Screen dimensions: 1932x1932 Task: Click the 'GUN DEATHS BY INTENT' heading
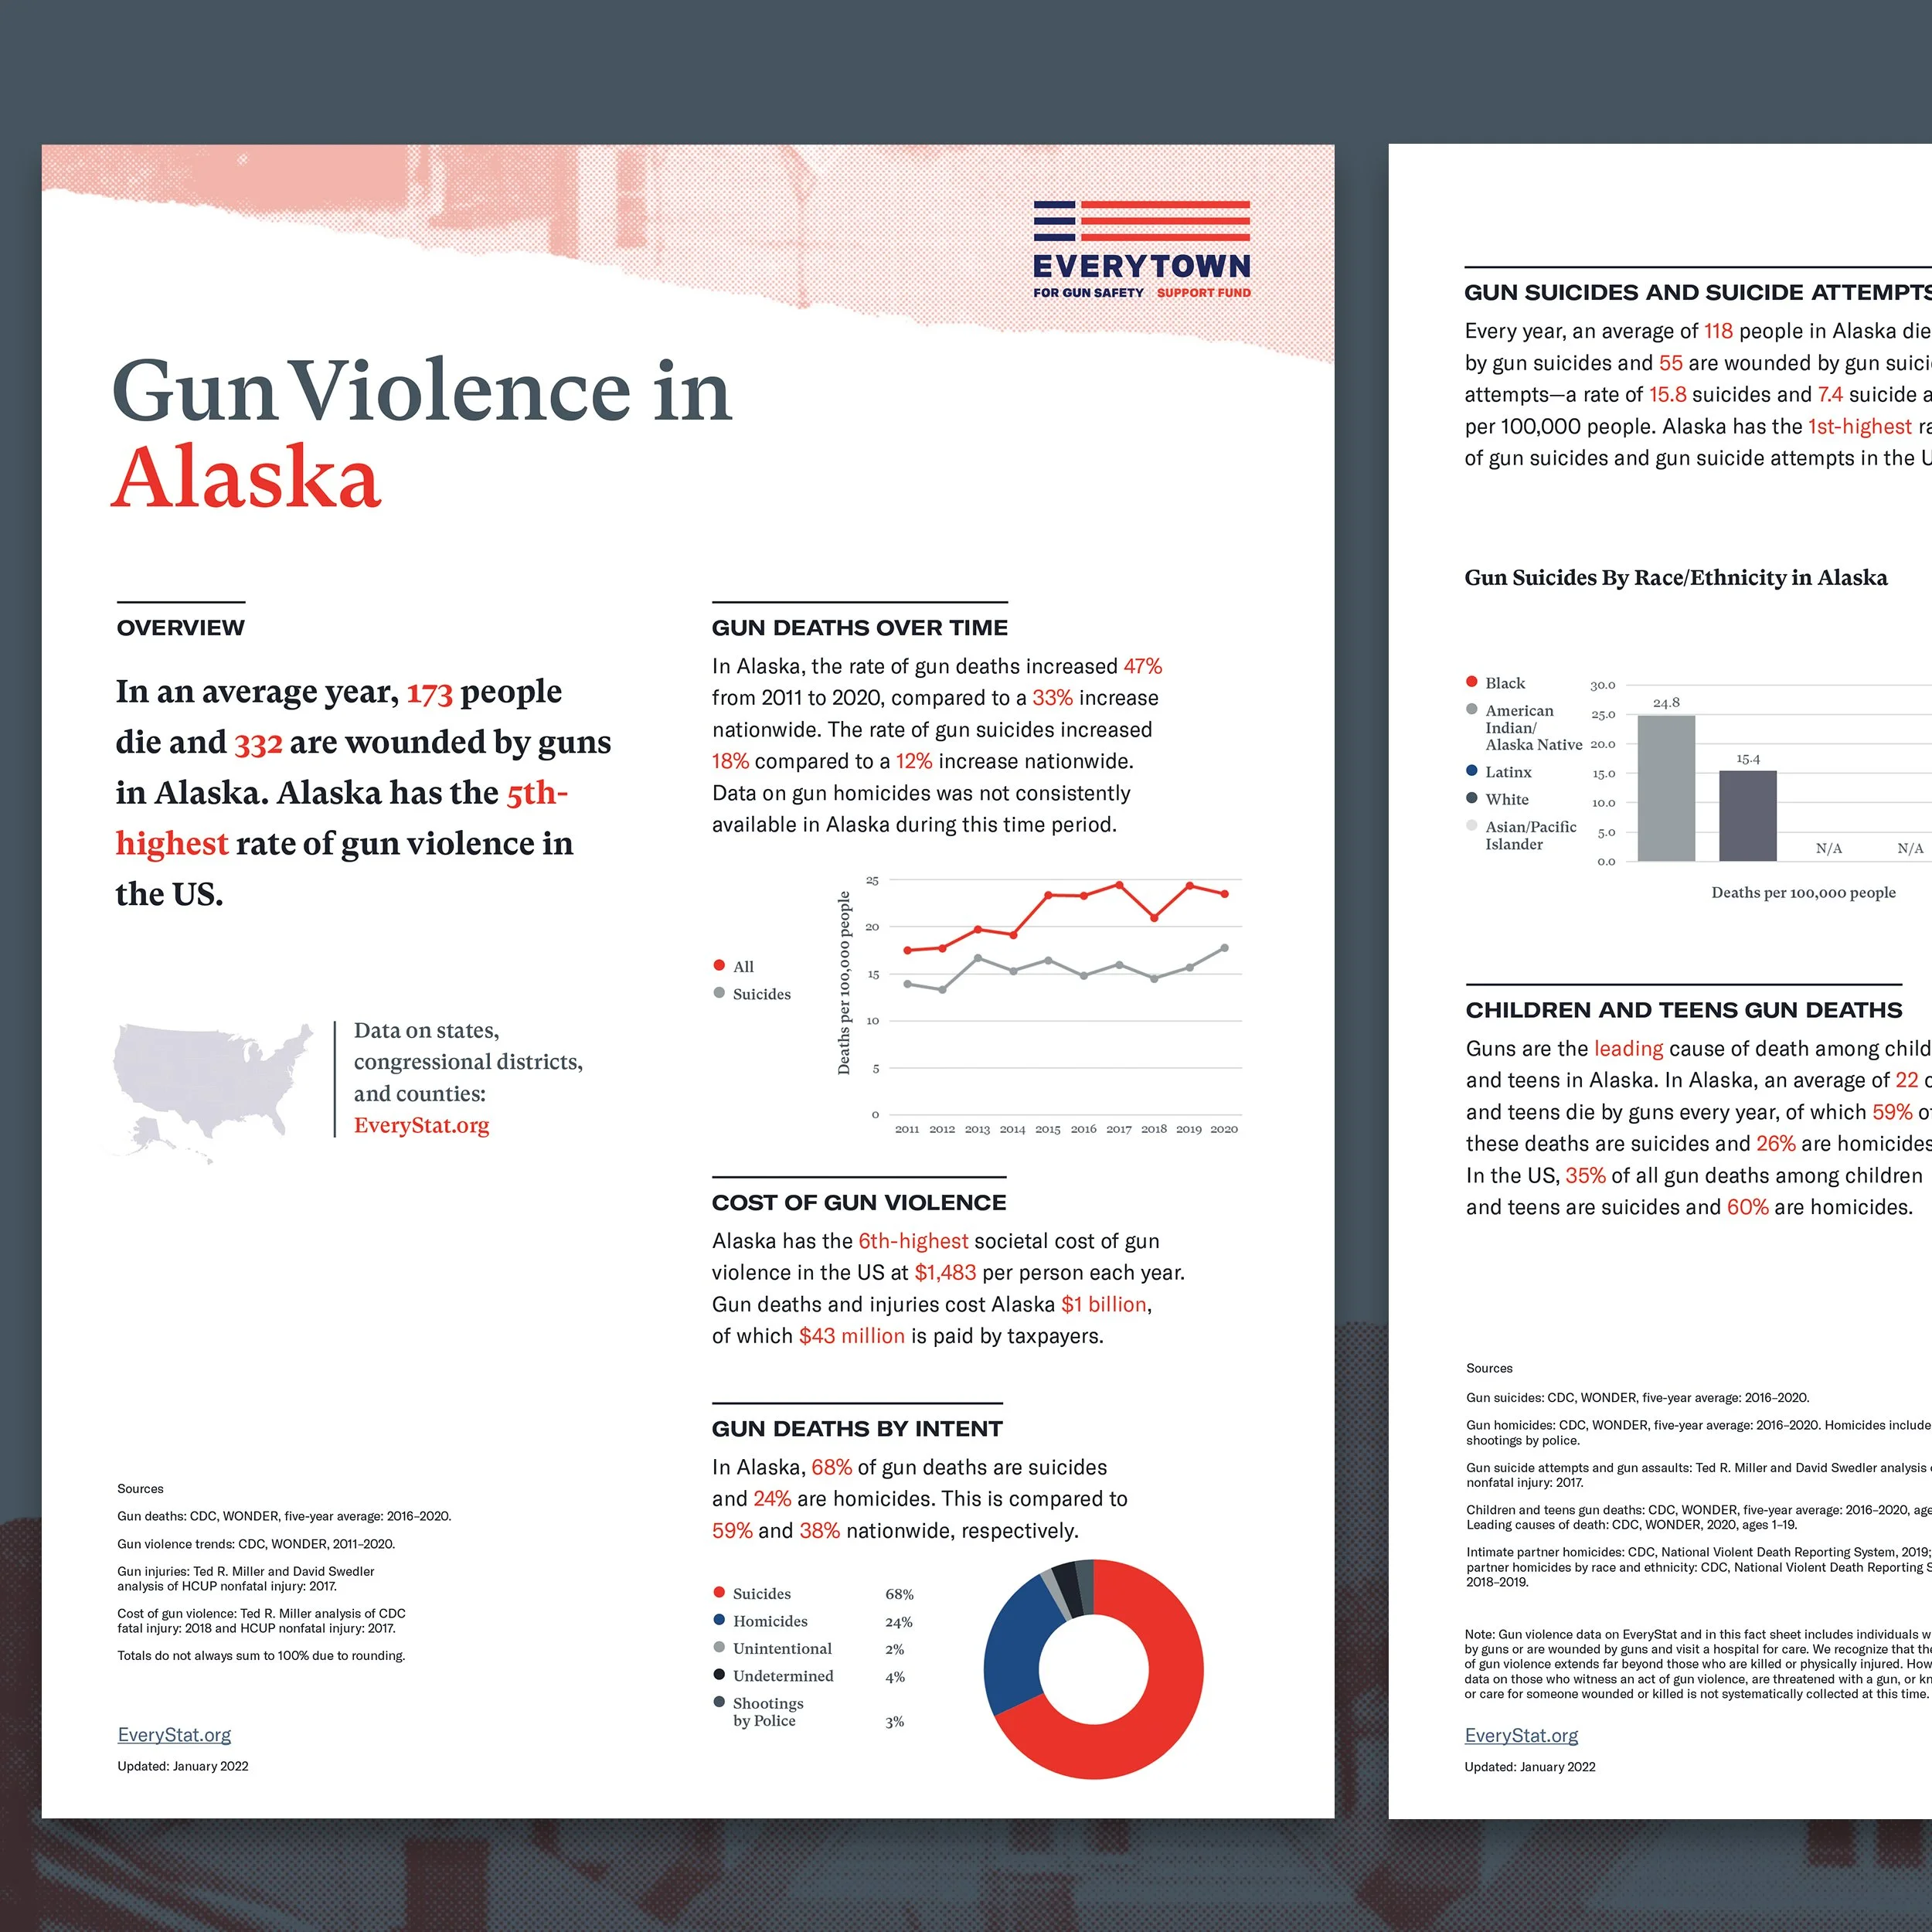(x=857, y=1429)
